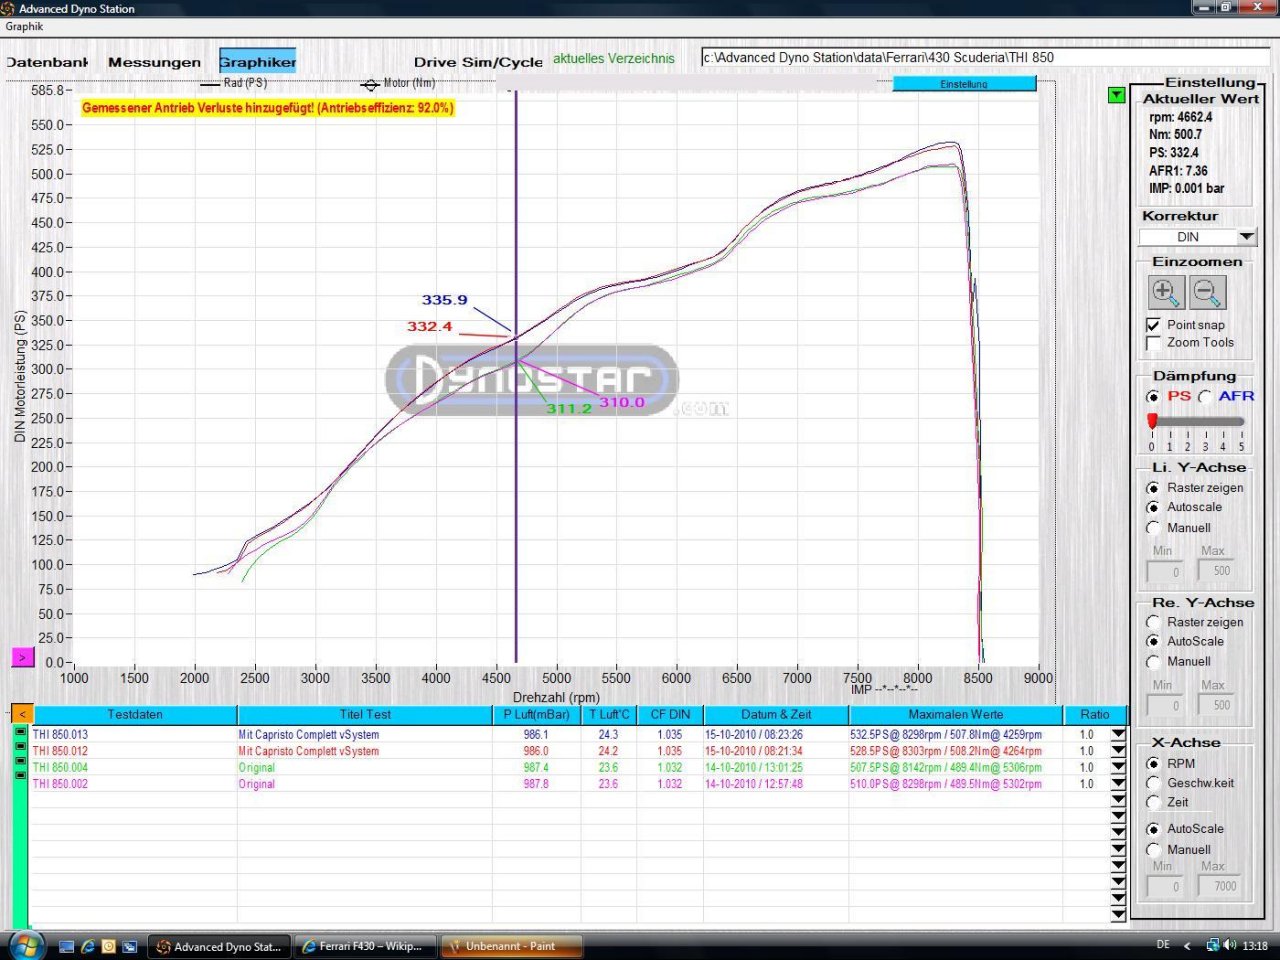The height and width of the screenshot is (960, 1280).
Task: Click the Dämpfung slider's red handle
Action: coord(1152,421)
